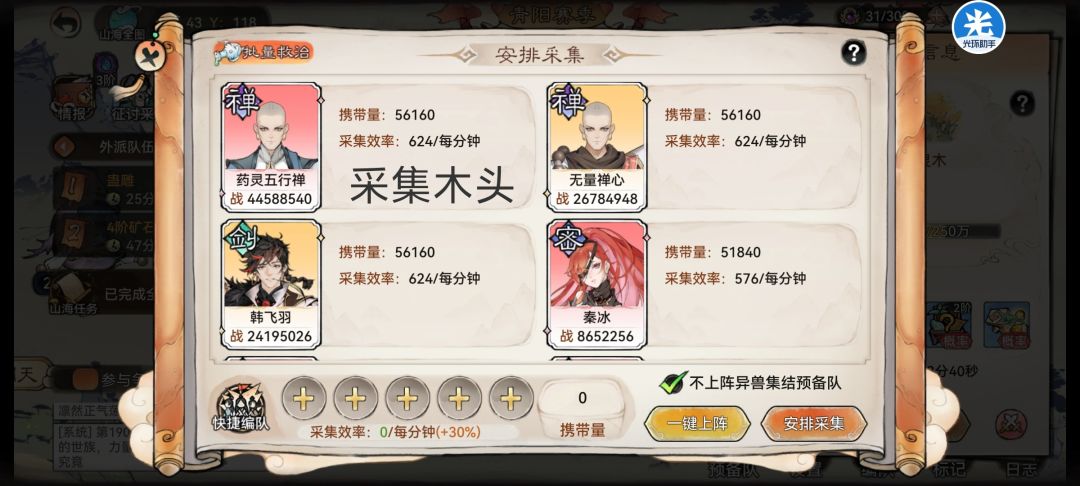Click the 一键上阵 button

coord(697,423)
